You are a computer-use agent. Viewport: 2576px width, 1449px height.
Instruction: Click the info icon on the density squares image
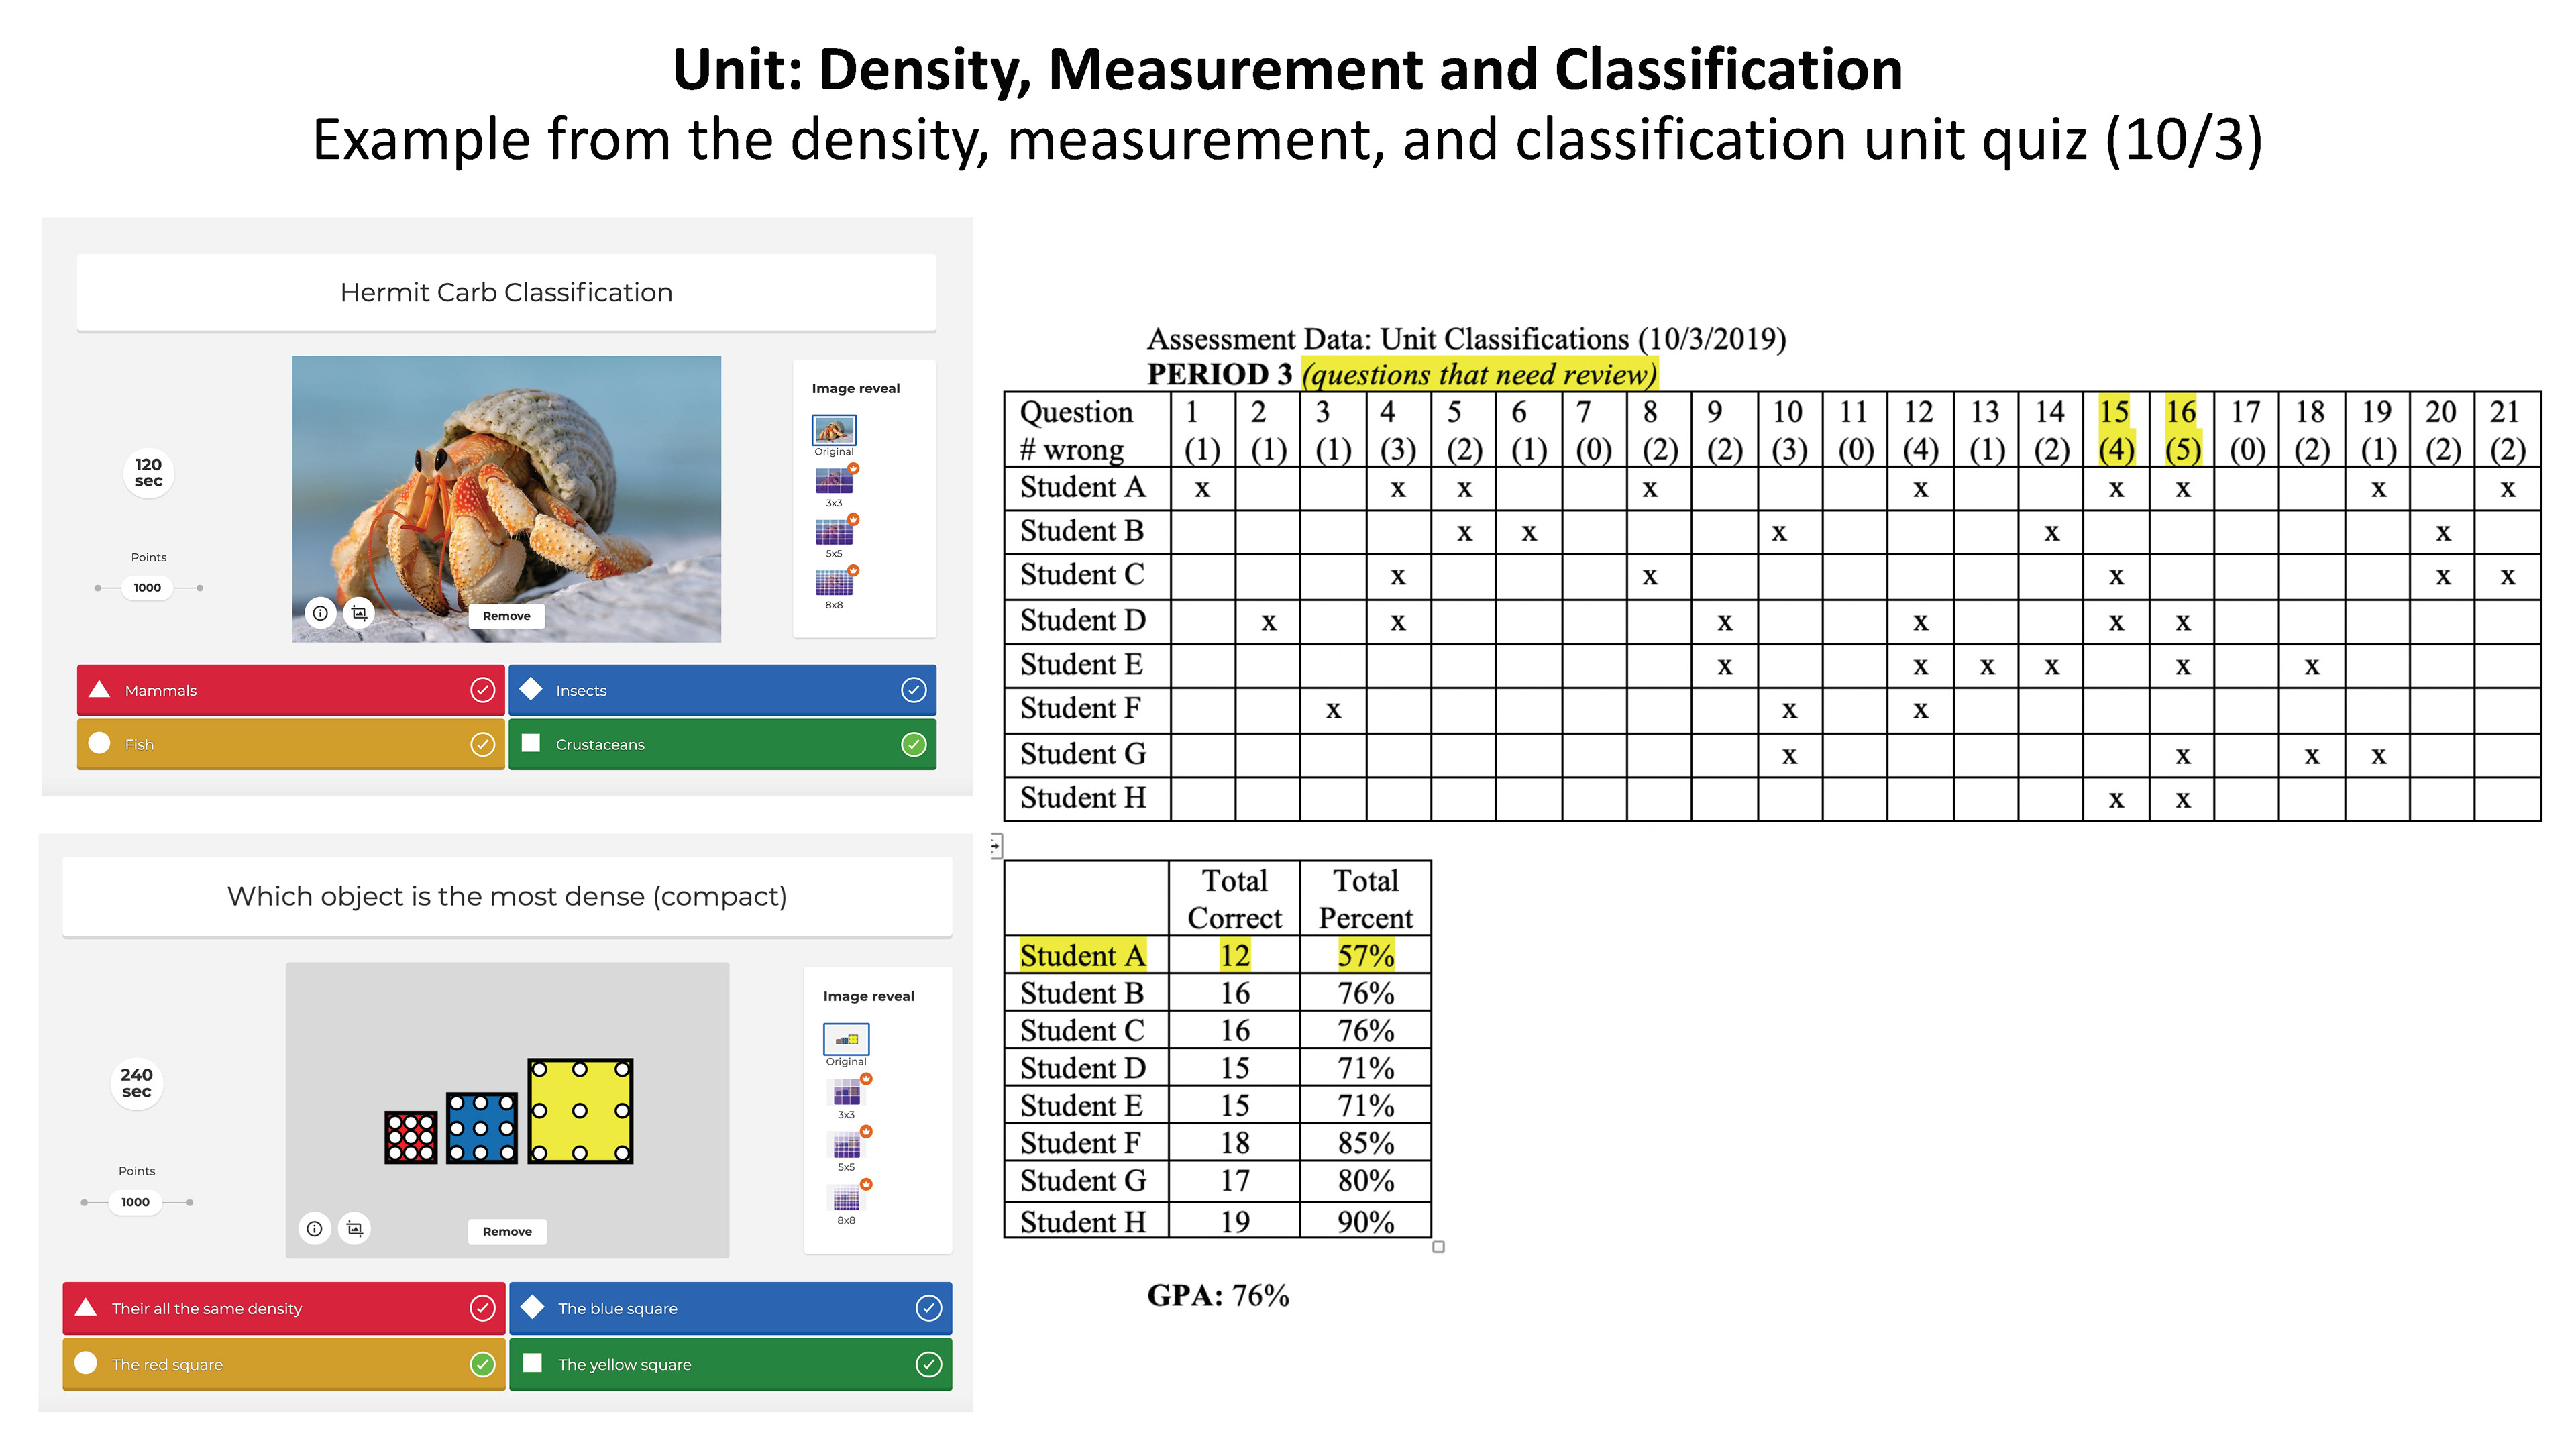(x=315, y=1228)
